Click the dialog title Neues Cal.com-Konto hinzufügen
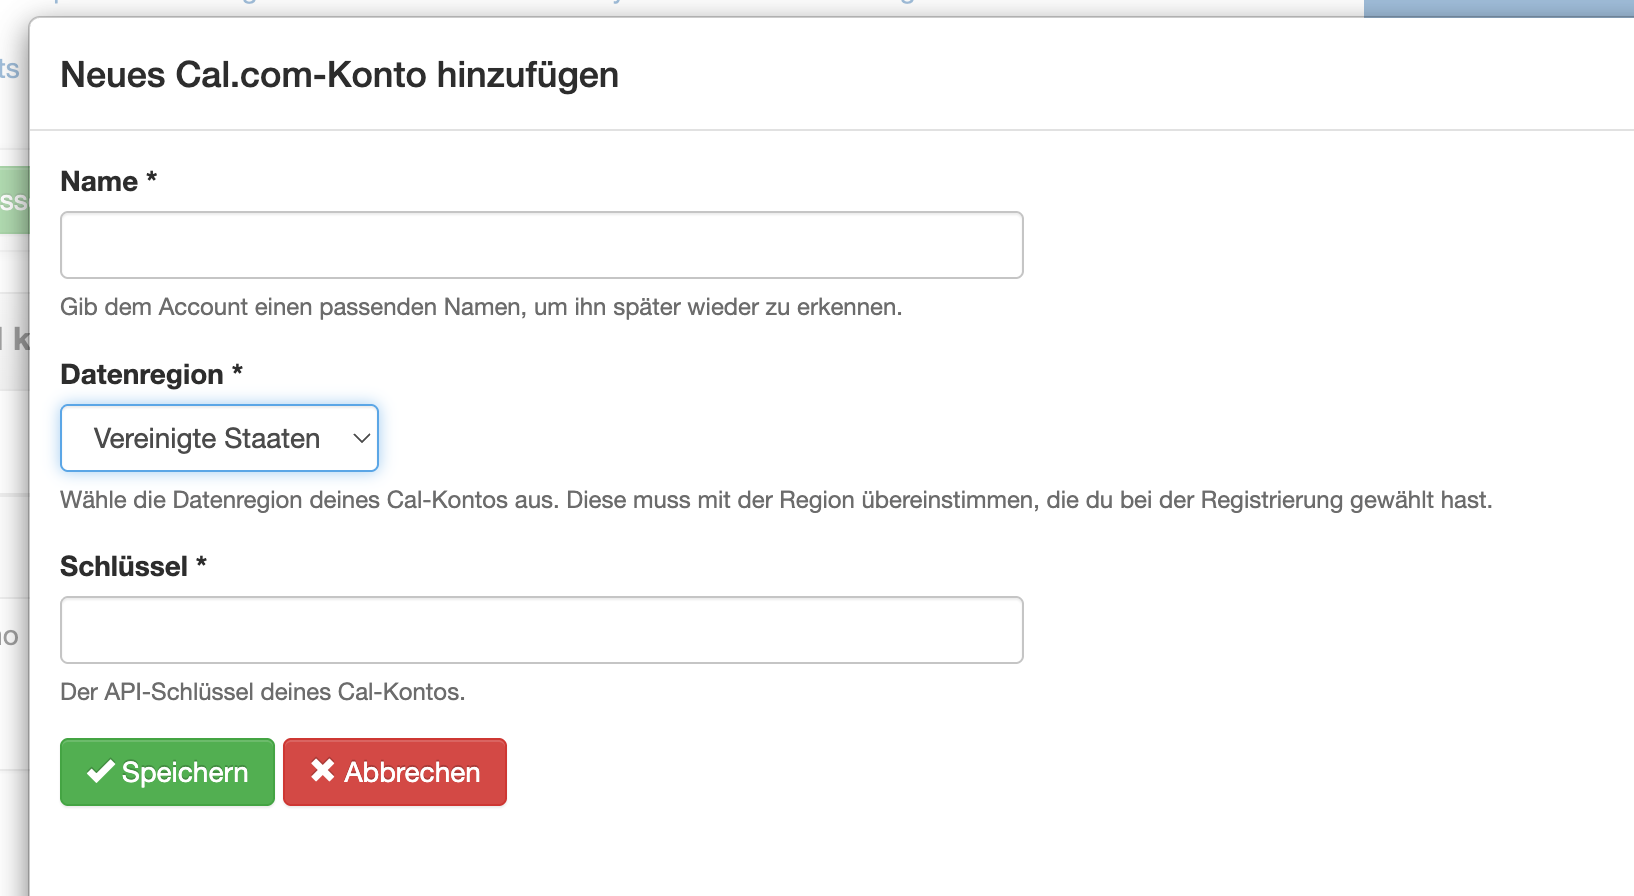The width and height of the screenshot is (1634, 896). pos(339,75)
